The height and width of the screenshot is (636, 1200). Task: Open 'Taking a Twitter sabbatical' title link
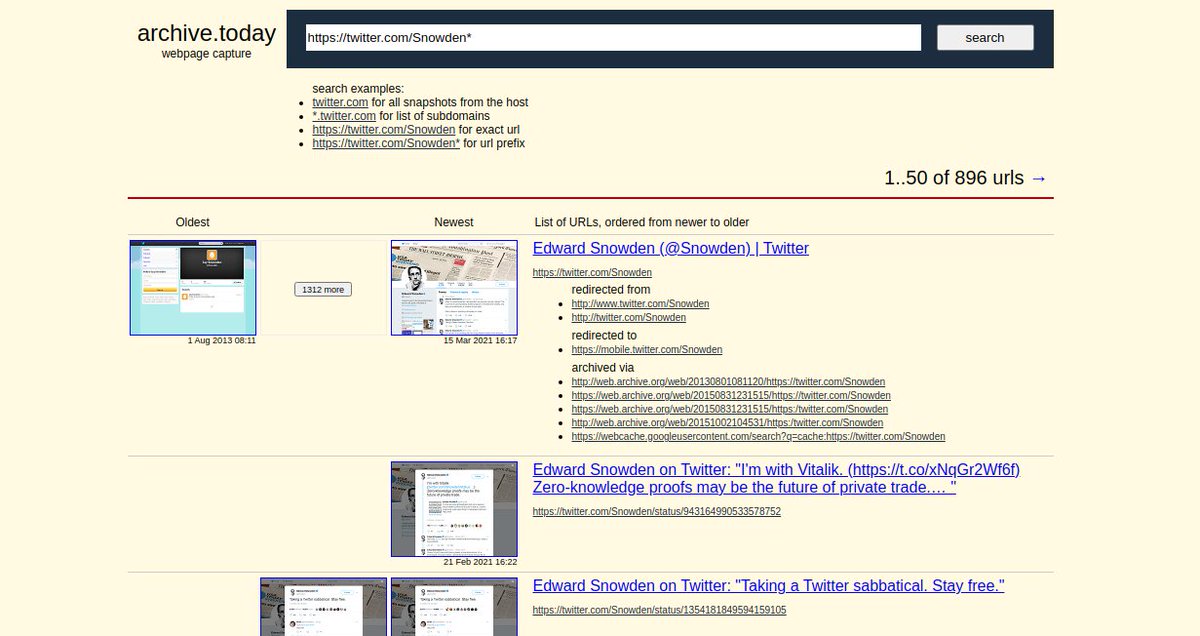[768, 586]
